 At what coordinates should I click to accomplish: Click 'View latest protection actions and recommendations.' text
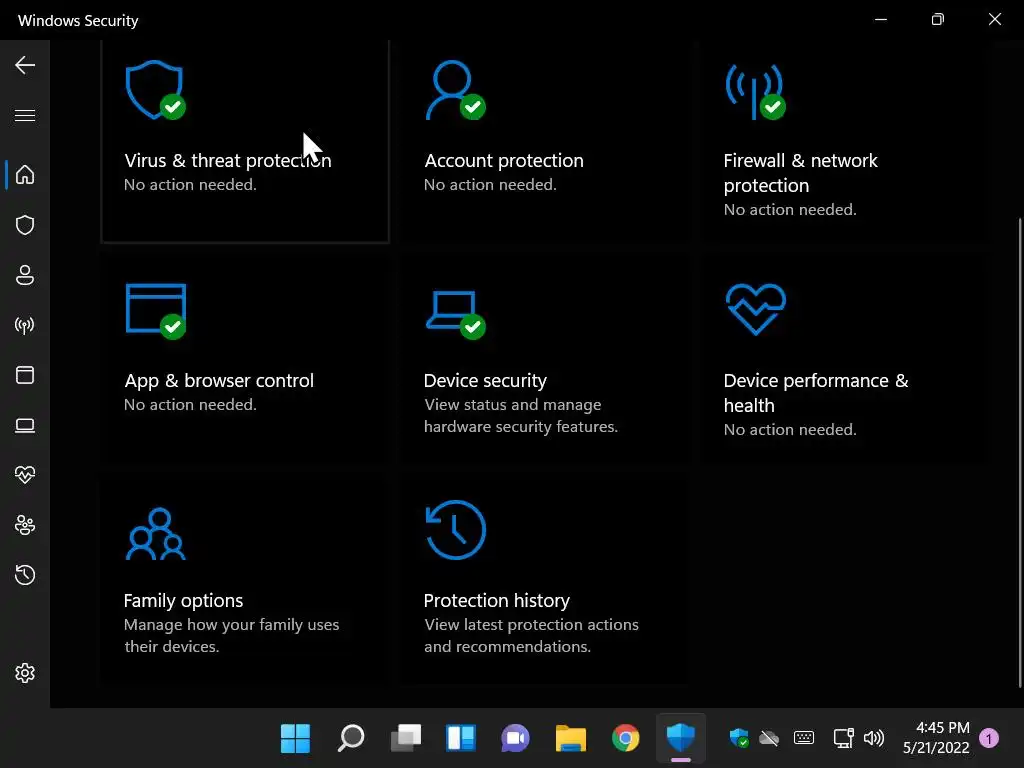pyautogui.click(x=531, y=635)
